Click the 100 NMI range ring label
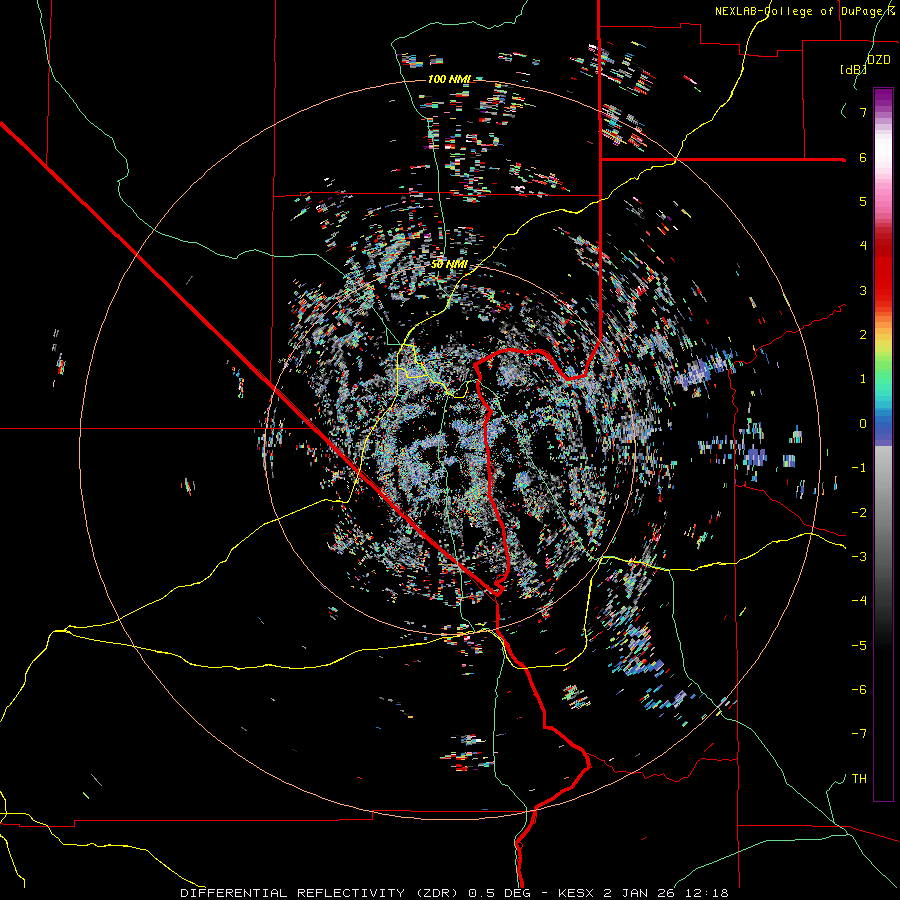This screenshot has width=900, height=900. [x=449, y=79]
